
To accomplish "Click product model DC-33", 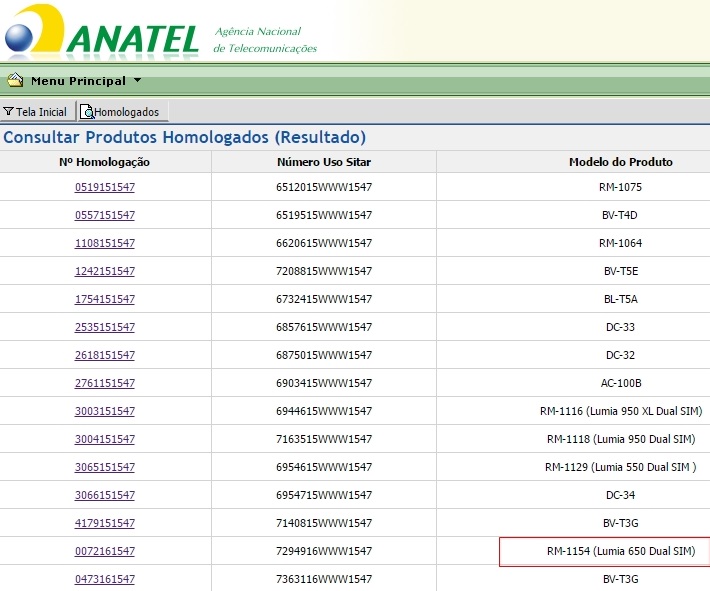I will pyautogui.click(x=620, y=327).
